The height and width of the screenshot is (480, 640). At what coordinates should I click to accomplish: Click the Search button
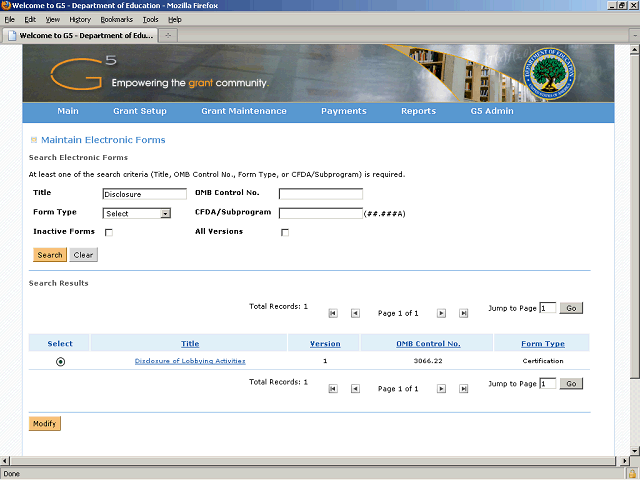pos(50,255)
